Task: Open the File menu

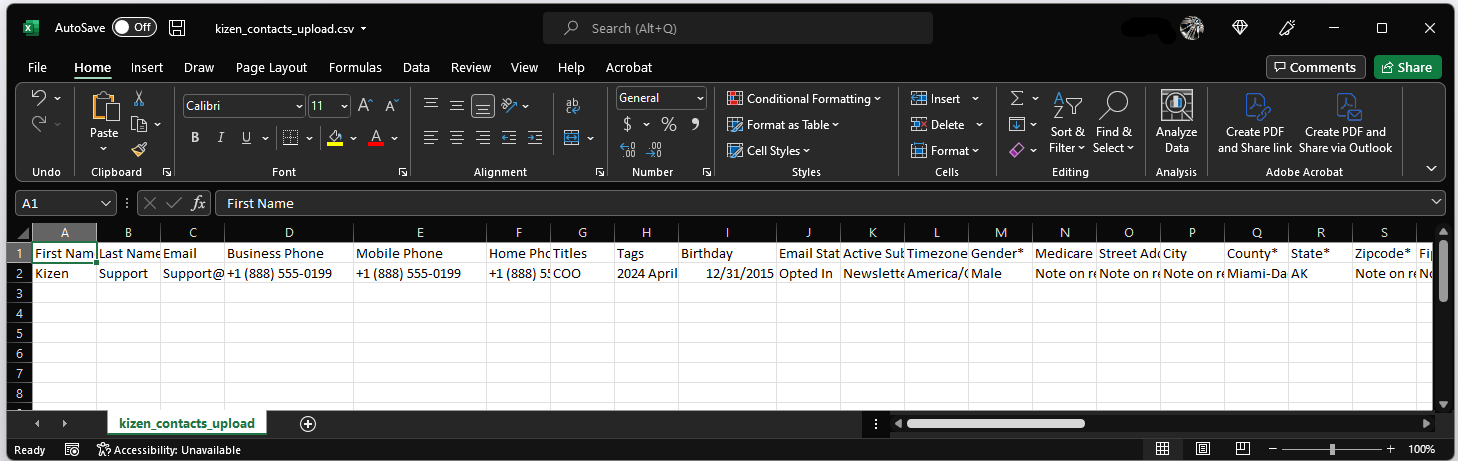Action: [x=37, y=68]
